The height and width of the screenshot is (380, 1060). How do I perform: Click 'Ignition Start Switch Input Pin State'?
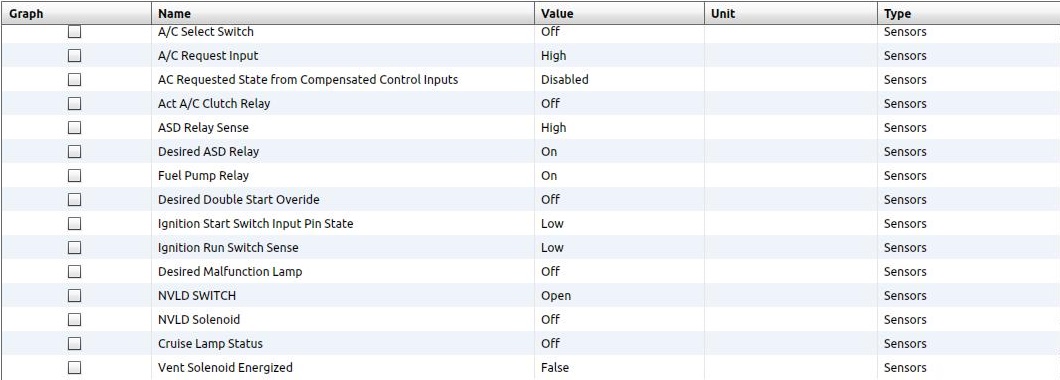click(256, 223)
